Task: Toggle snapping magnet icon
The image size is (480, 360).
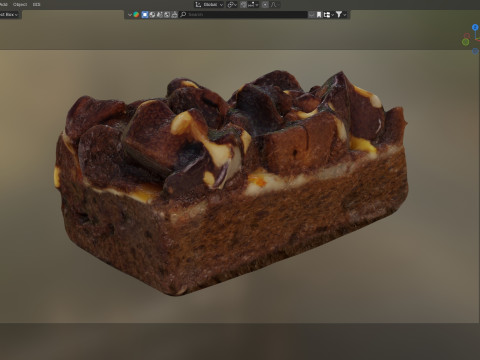Action: 243,5
